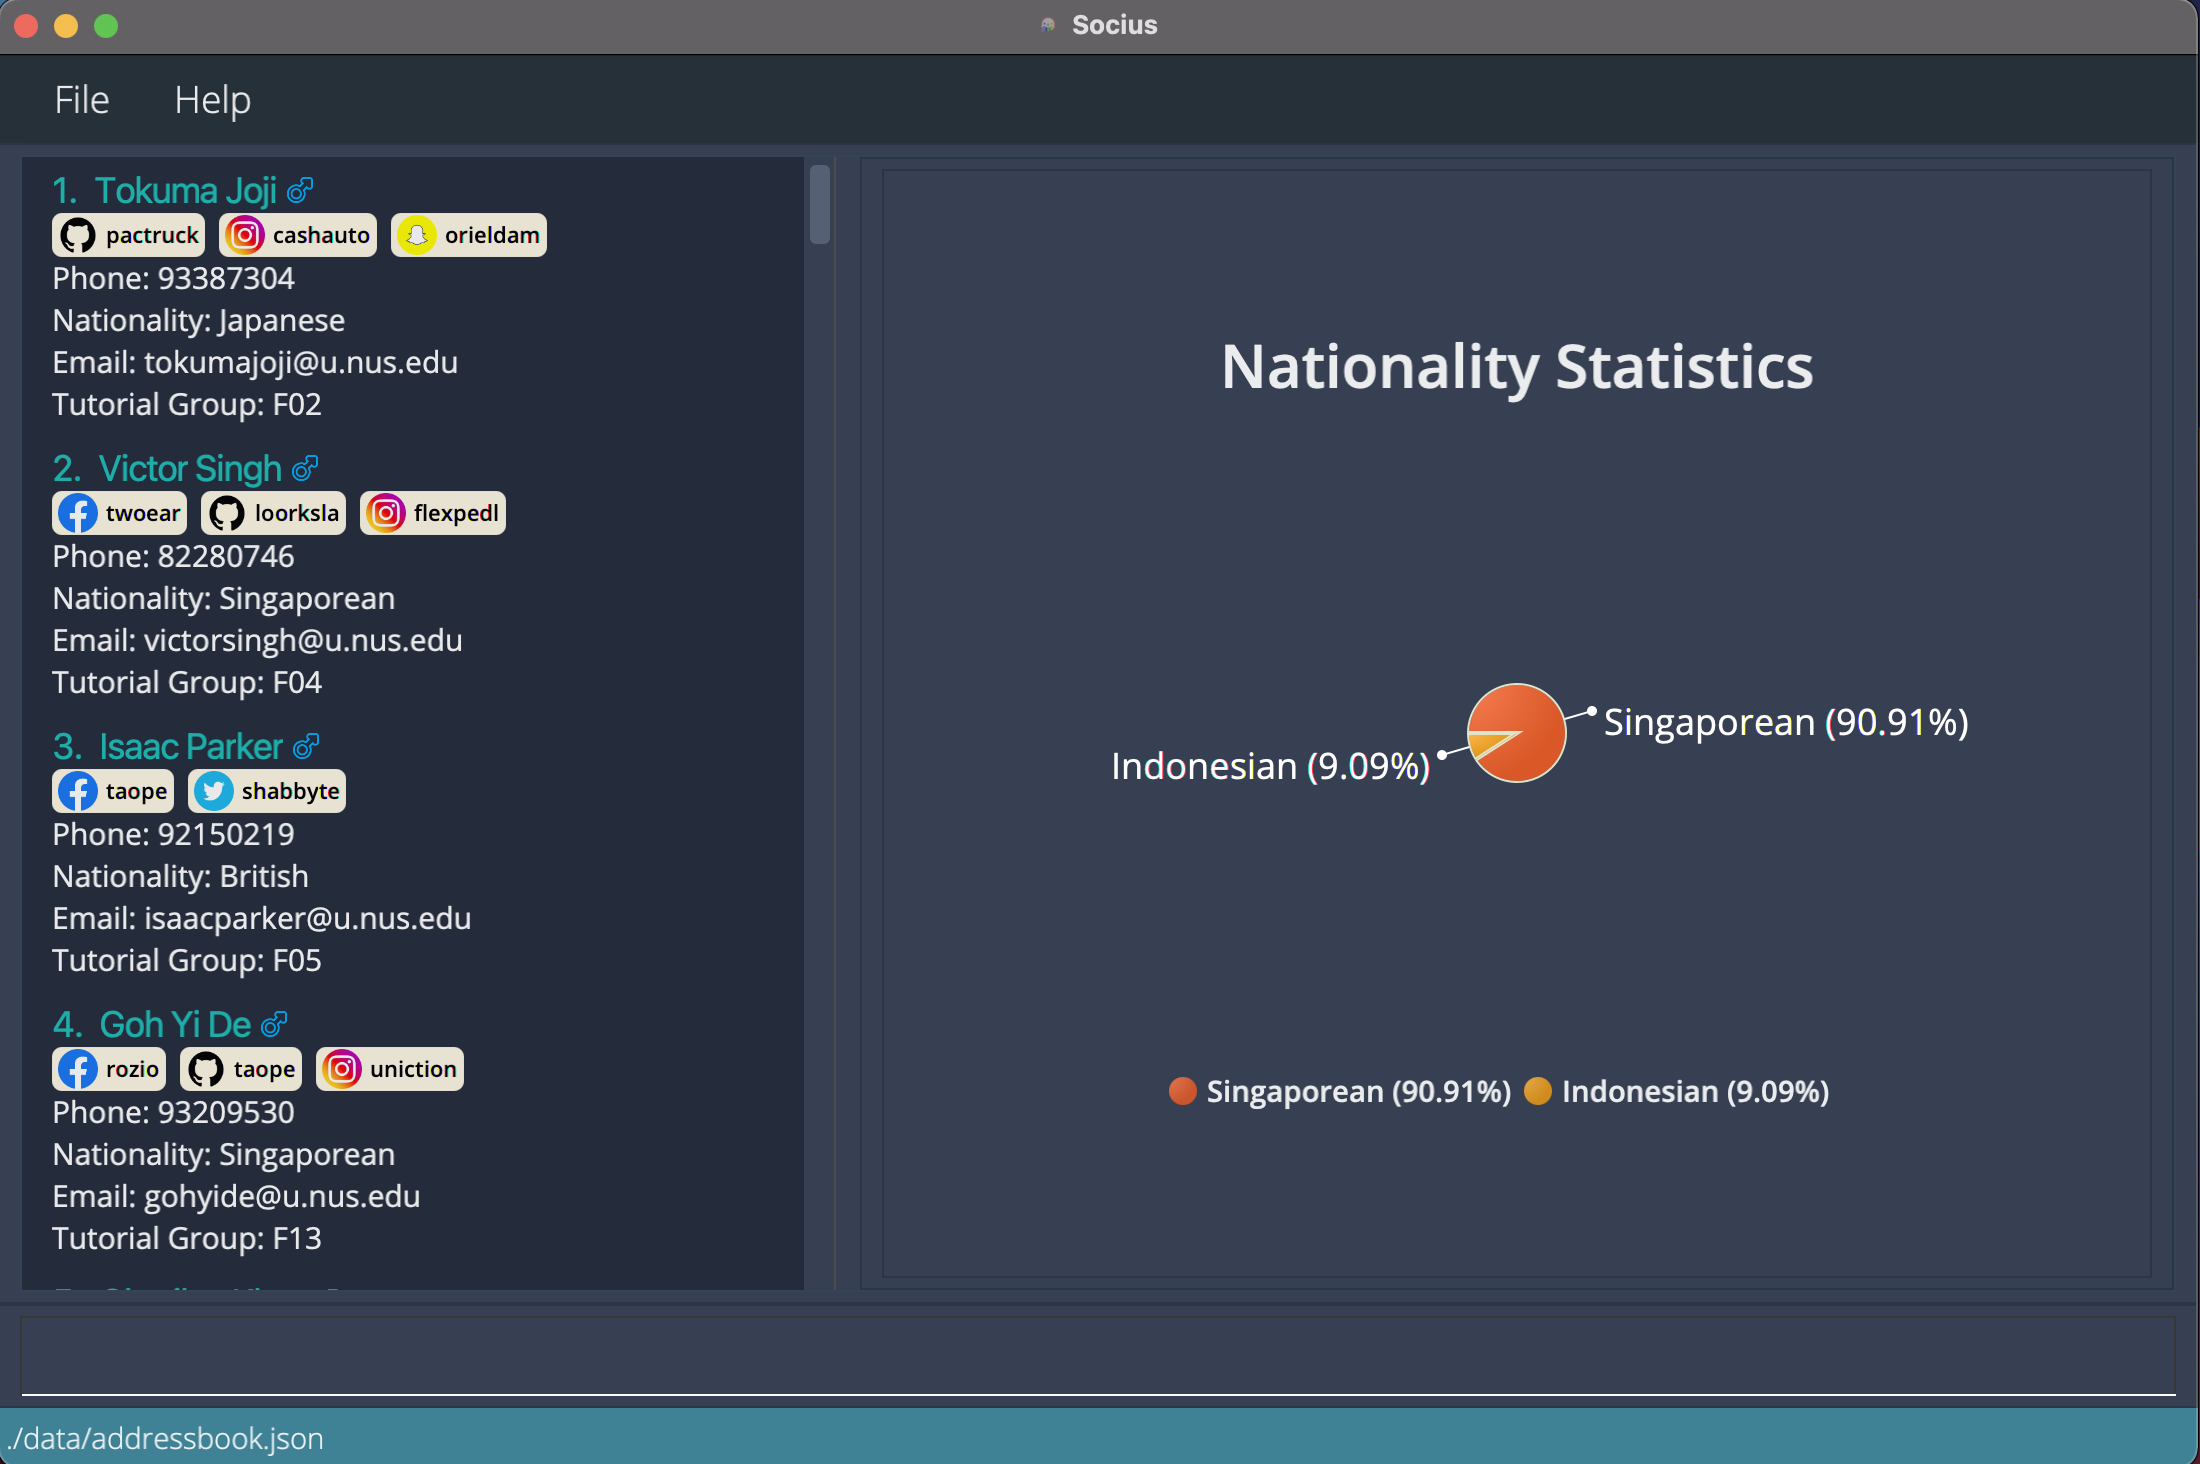
Task: Click the Facebook icon on rozio tag
Action: pyautogui.click(x=78, y=1069)
